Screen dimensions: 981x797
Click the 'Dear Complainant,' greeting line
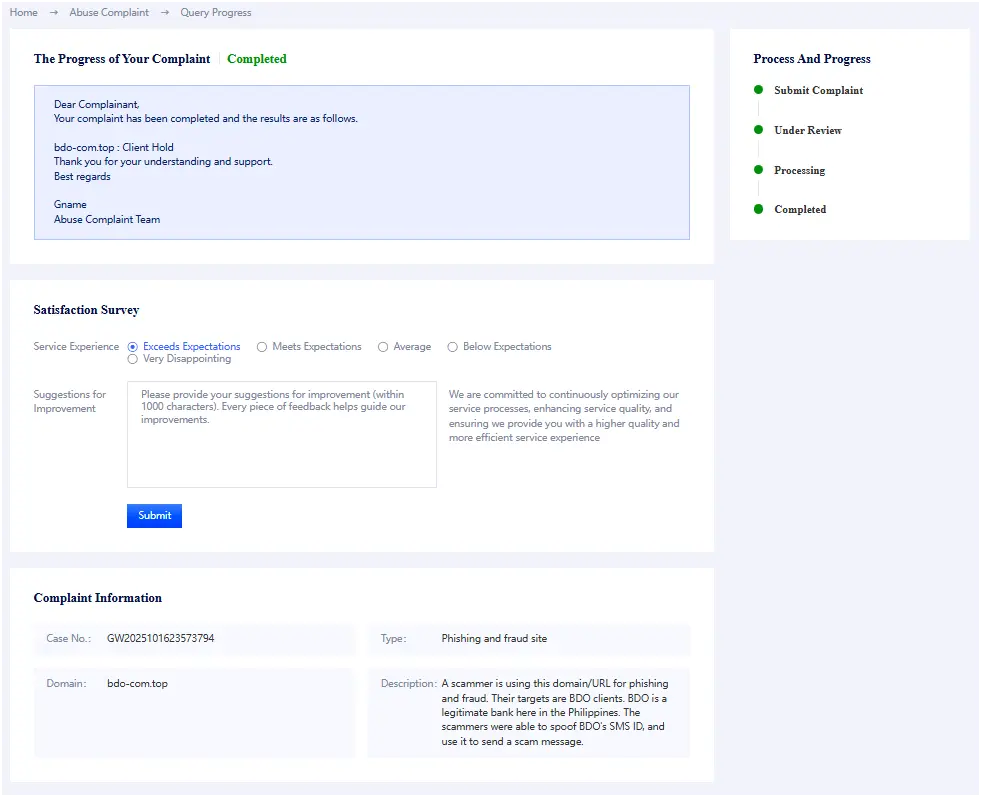pos(97,104)
